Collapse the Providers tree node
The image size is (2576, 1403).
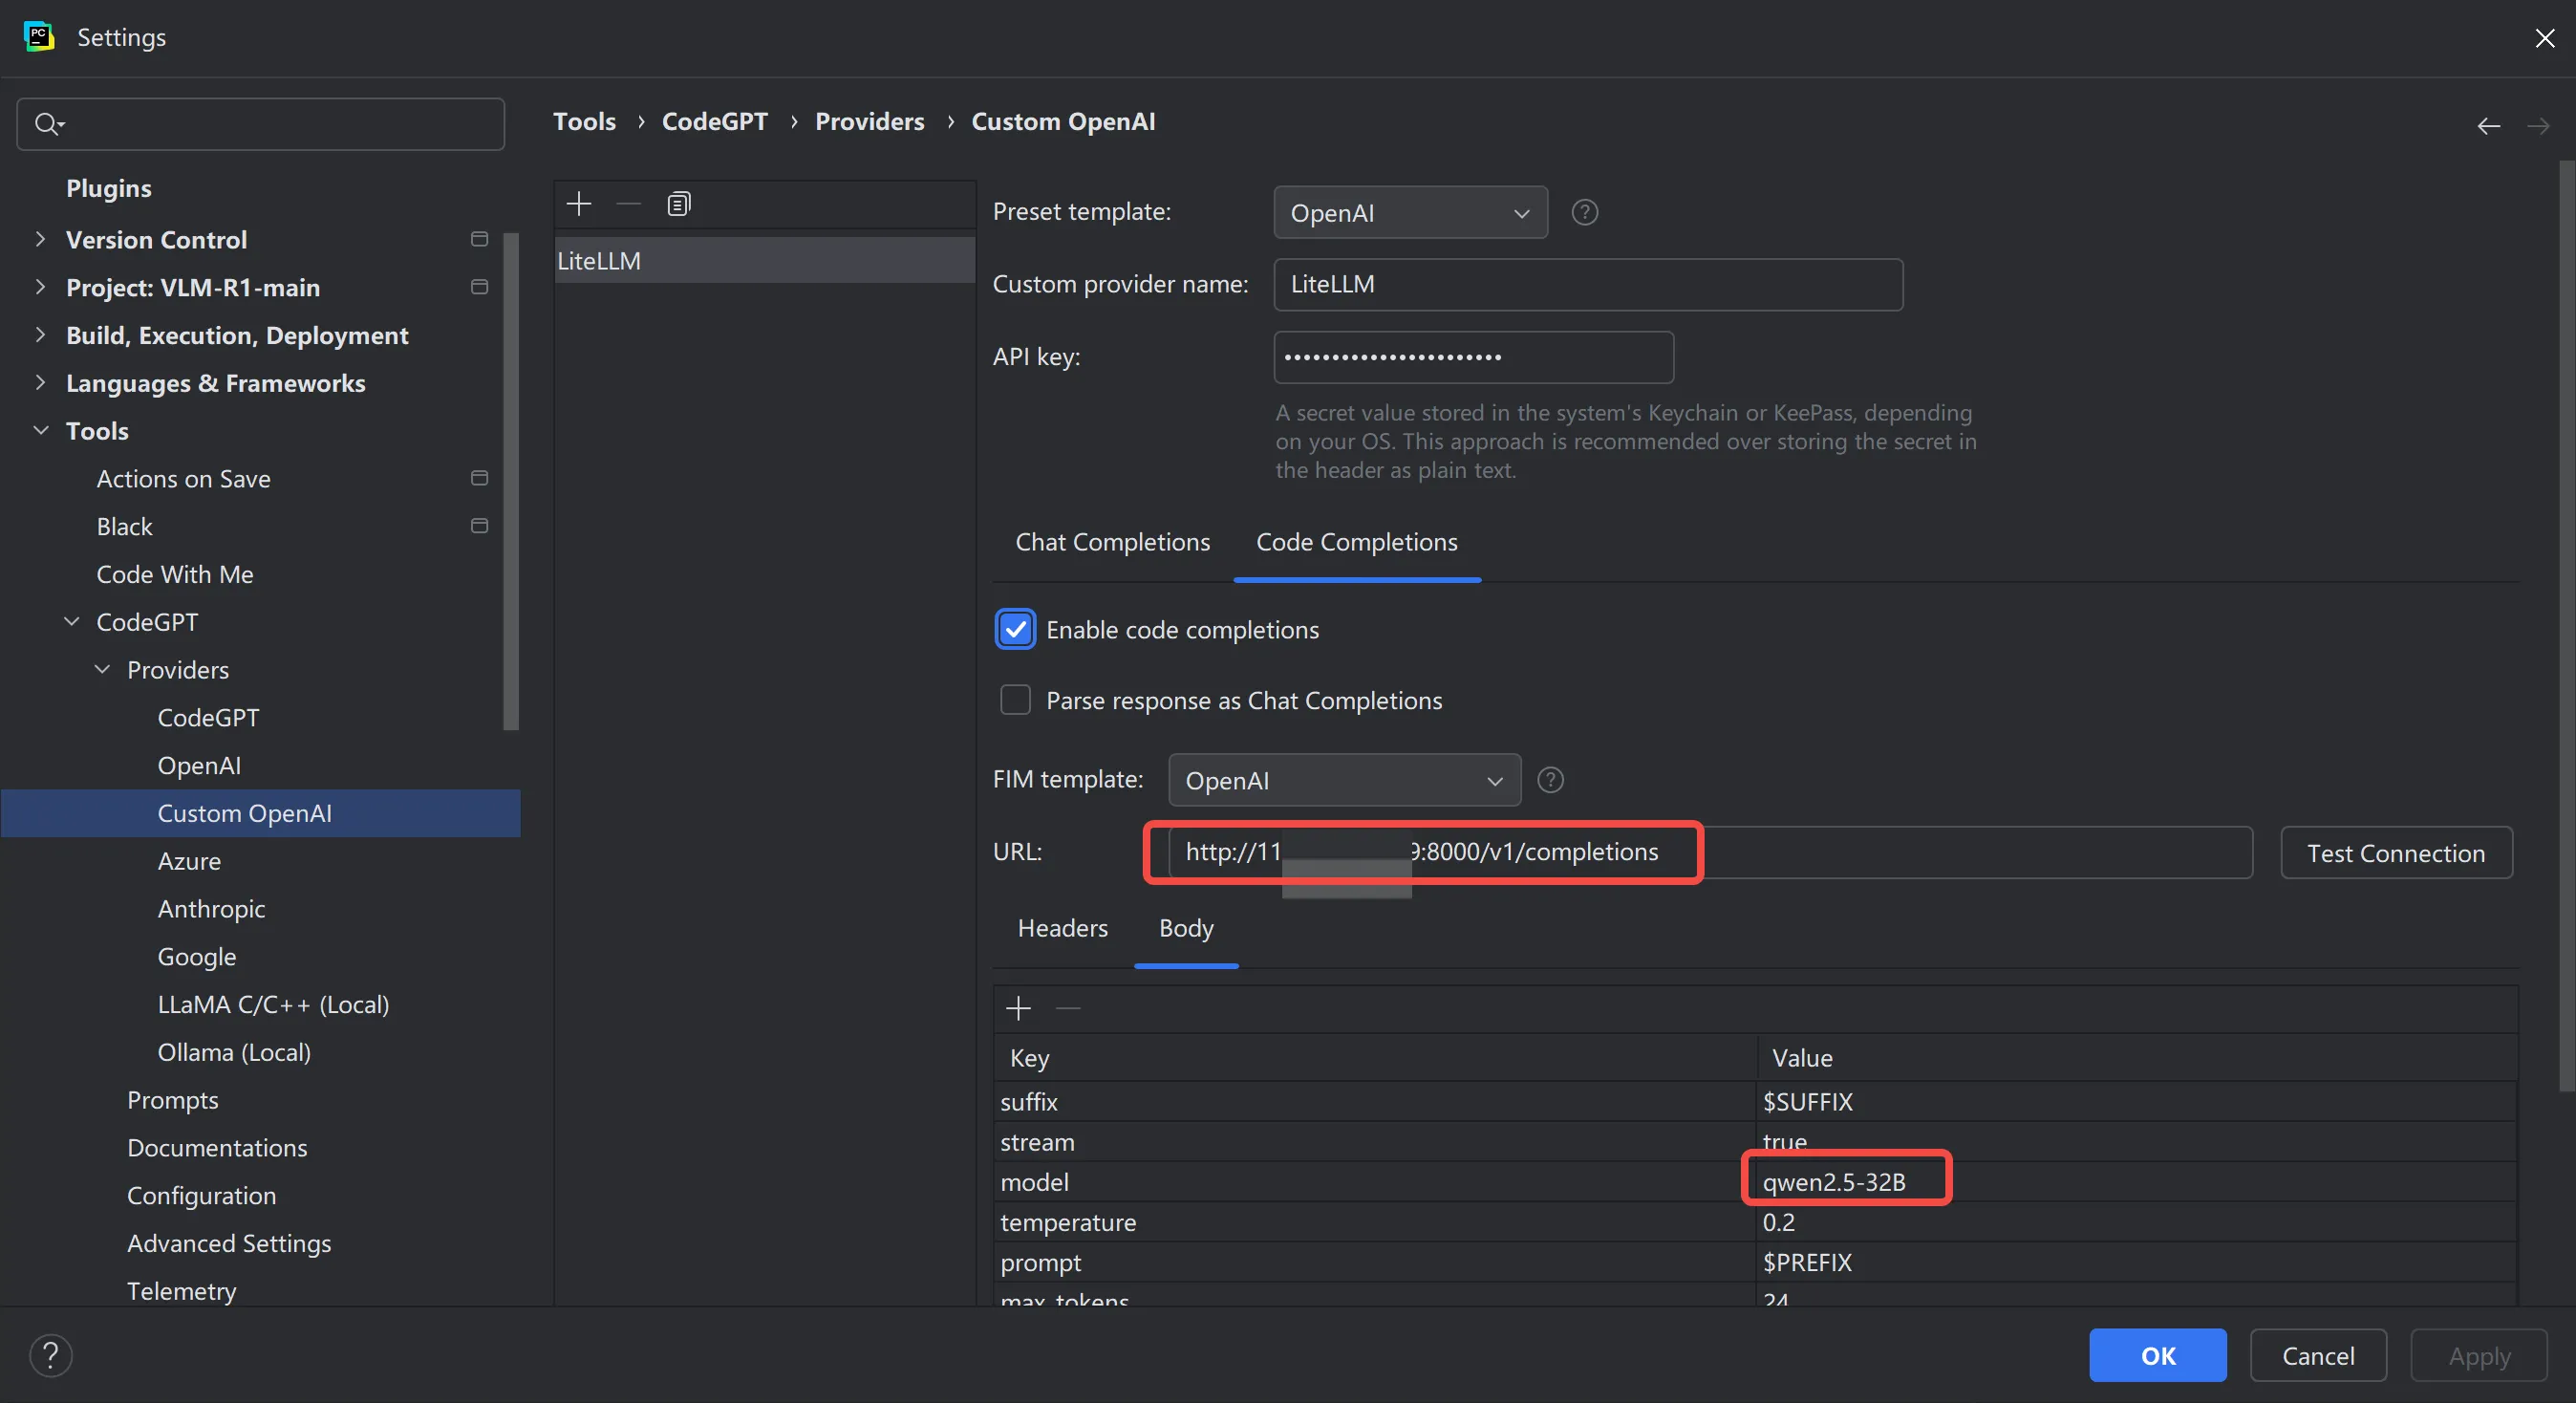pos(101,669)
